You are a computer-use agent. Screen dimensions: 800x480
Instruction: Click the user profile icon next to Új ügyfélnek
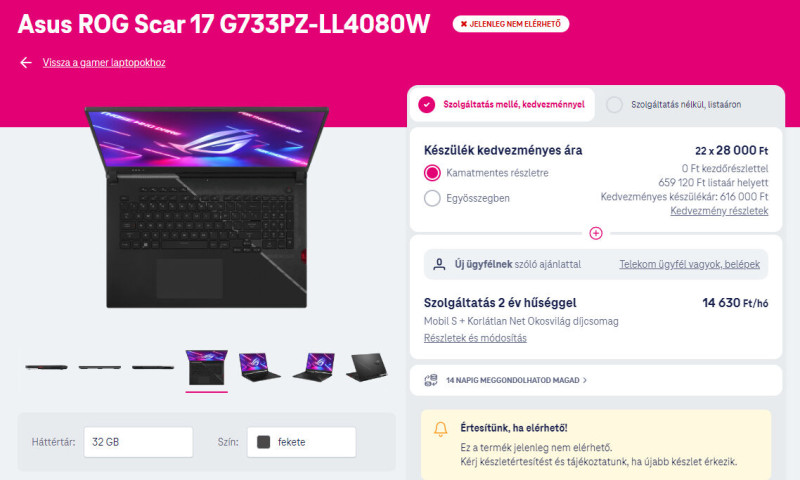point(439,264)
